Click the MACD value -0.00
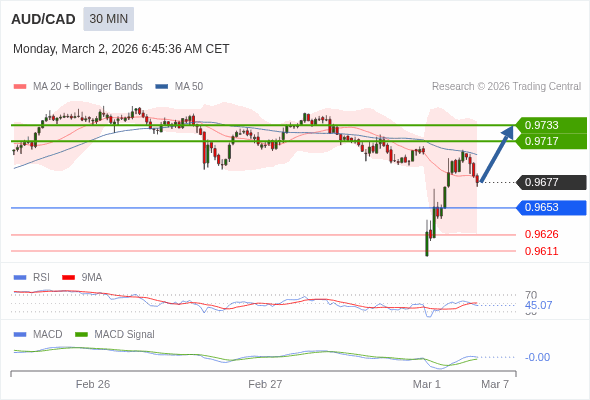Screen dimensions: 590x400 coord(537,357)
